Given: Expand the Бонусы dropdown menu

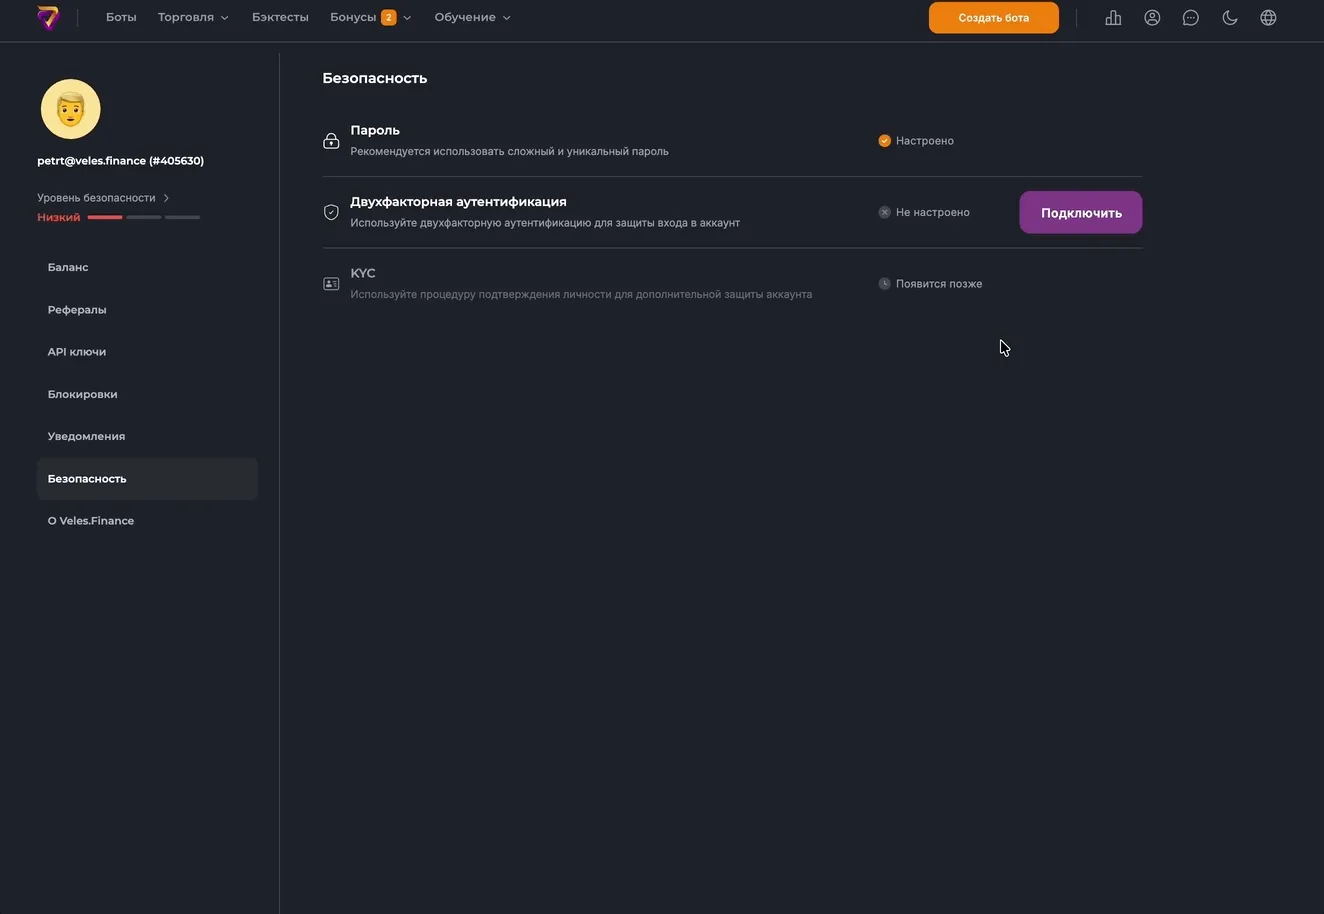Looking at the screenshot, I should click(370, 18).
